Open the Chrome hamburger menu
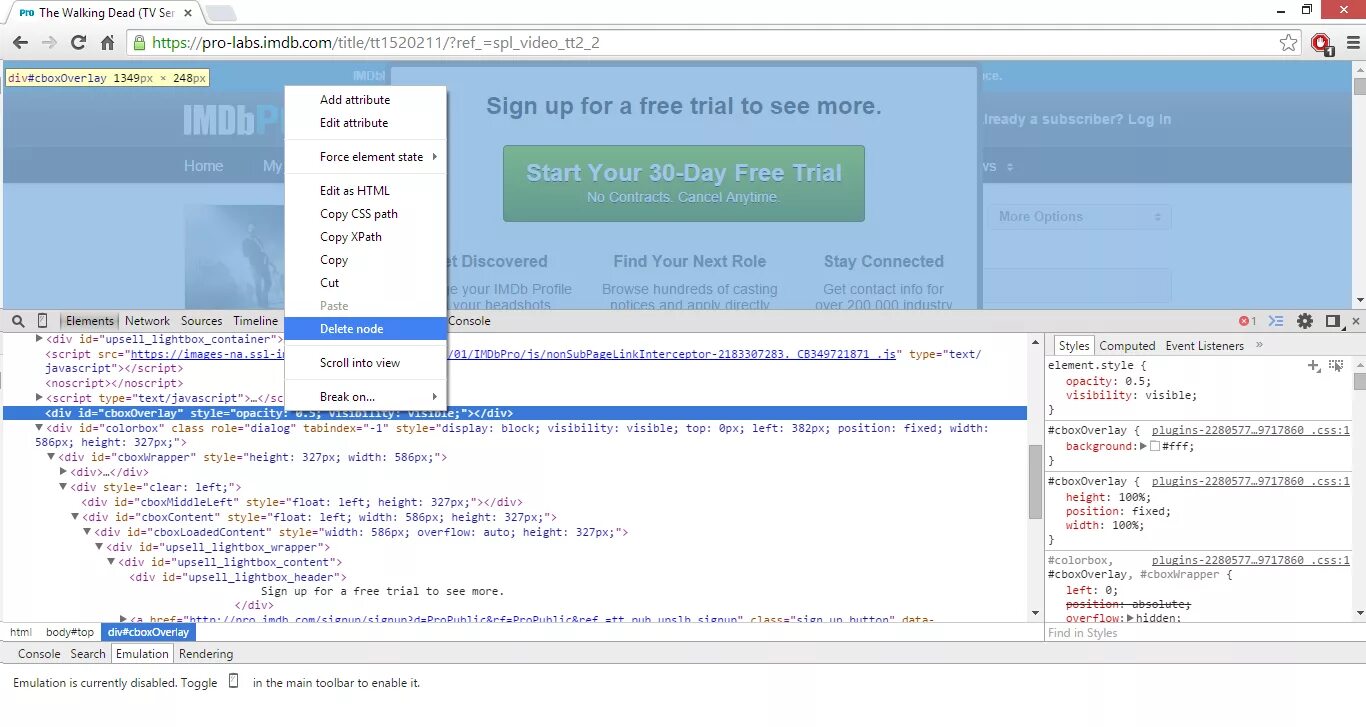 tap(1351, 43)
